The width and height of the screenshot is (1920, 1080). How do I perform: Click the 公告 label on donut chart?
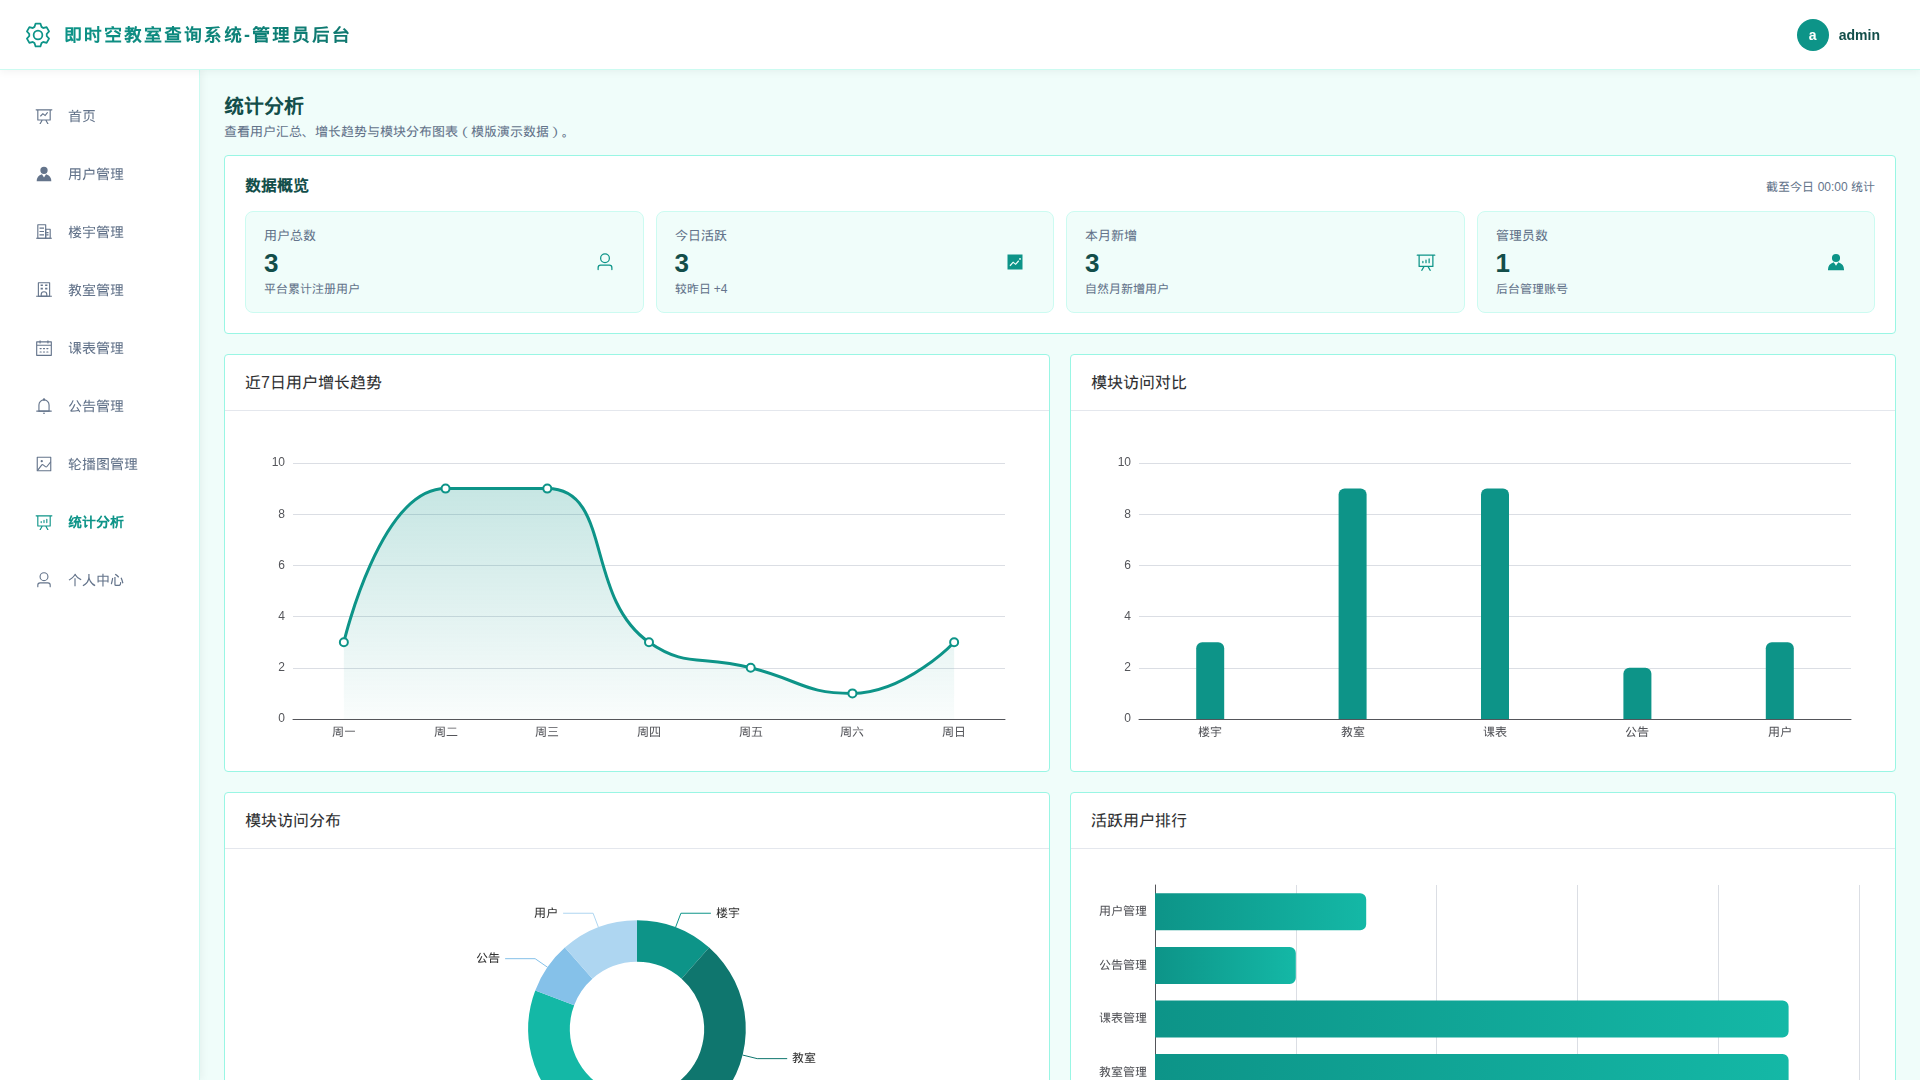(488, 958)
